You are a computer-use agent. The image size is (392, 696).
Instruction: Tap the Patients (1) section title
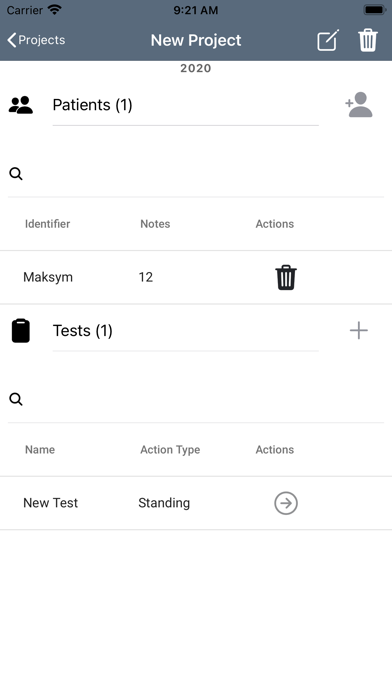coord(92,105)
